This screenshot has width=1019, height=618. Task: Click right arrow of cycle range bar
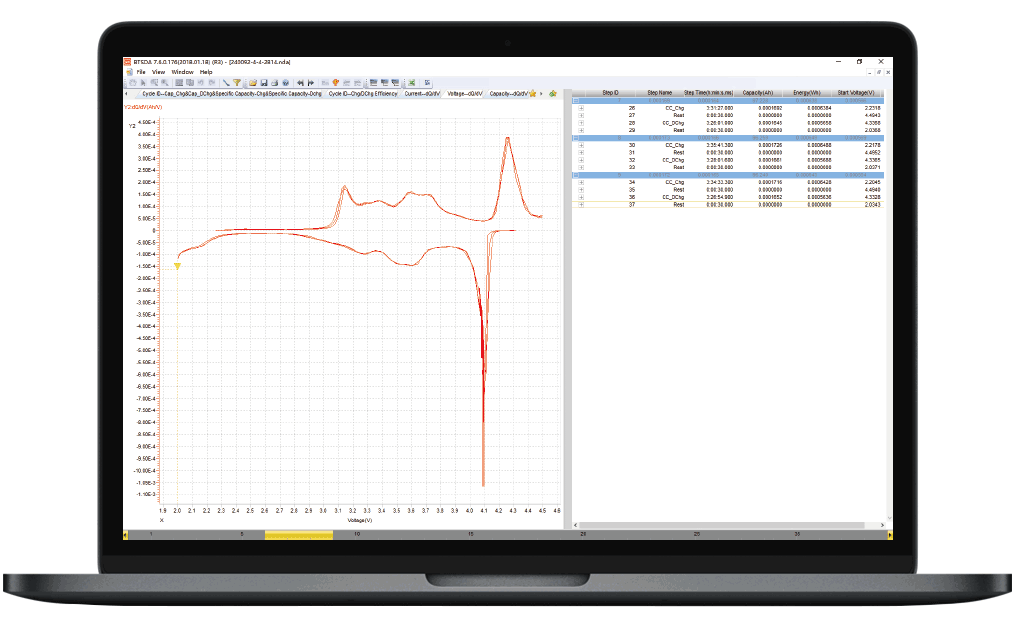(890, 535)
